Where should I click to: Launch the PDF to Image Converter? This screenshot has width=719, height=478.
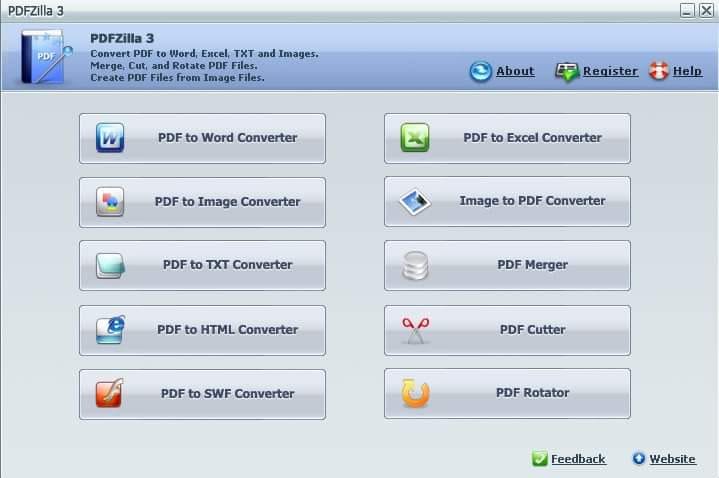click(202, 202)
